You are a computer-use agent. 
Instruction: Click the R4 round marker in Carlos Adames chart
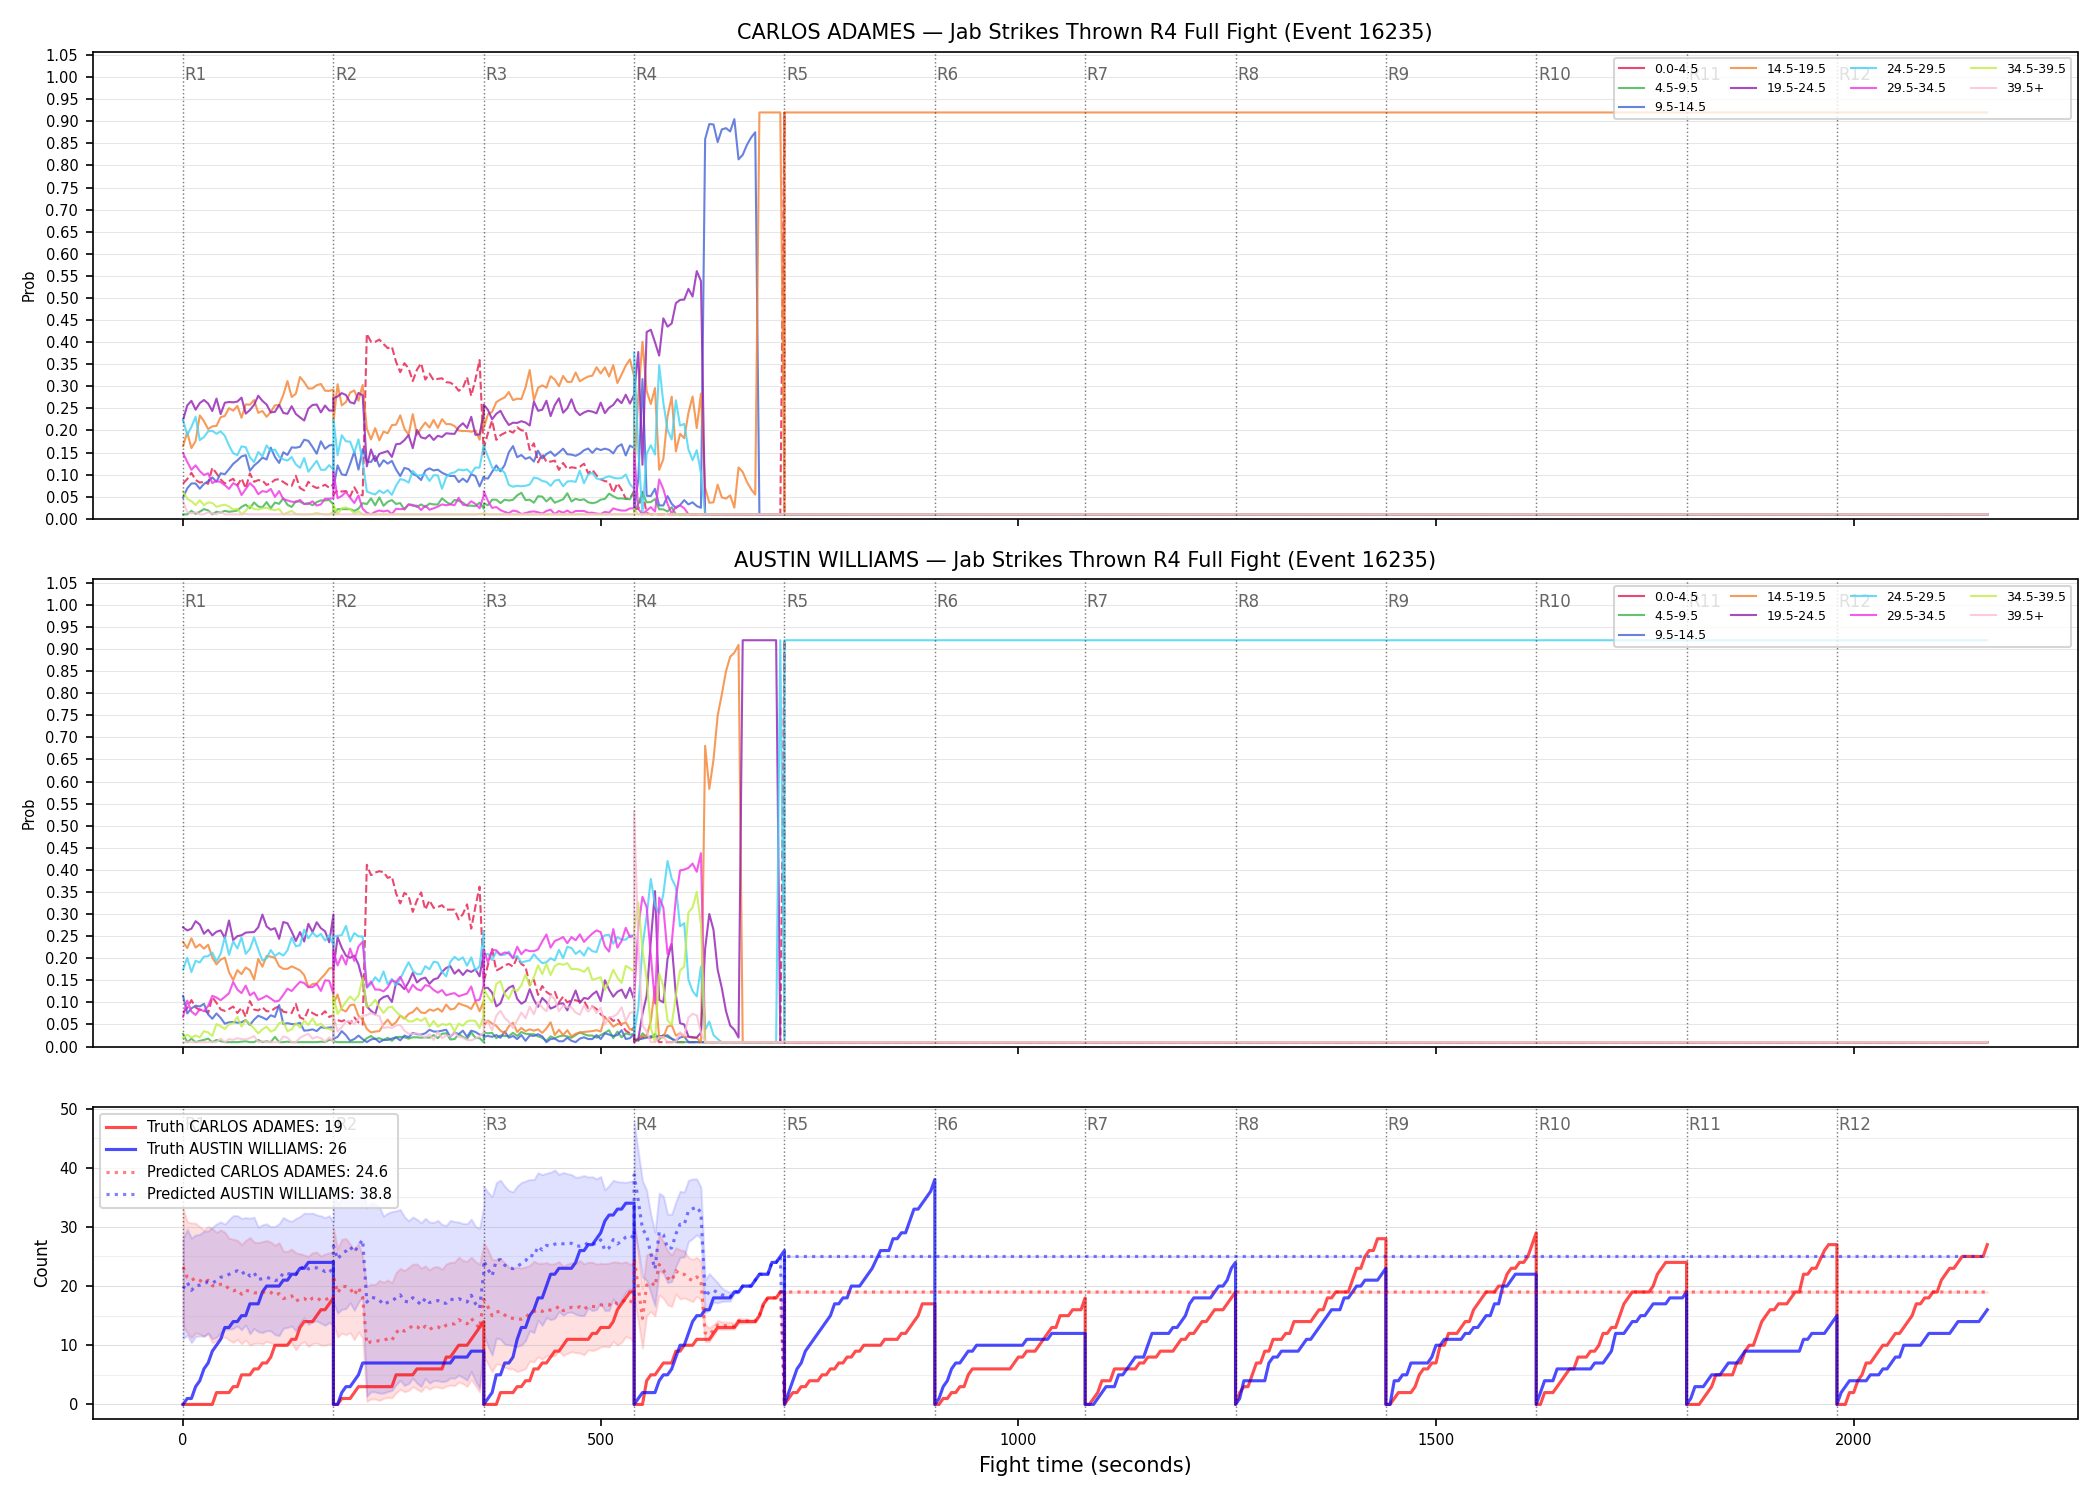646,74
